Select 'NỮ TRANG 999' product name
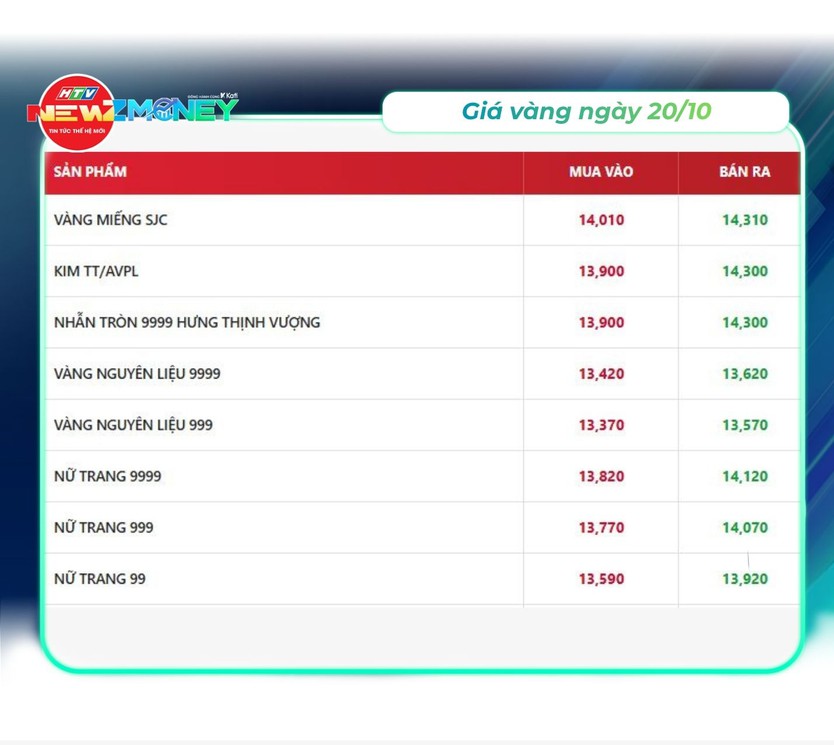This screenshot has width=834, height=745. [104, 528]
